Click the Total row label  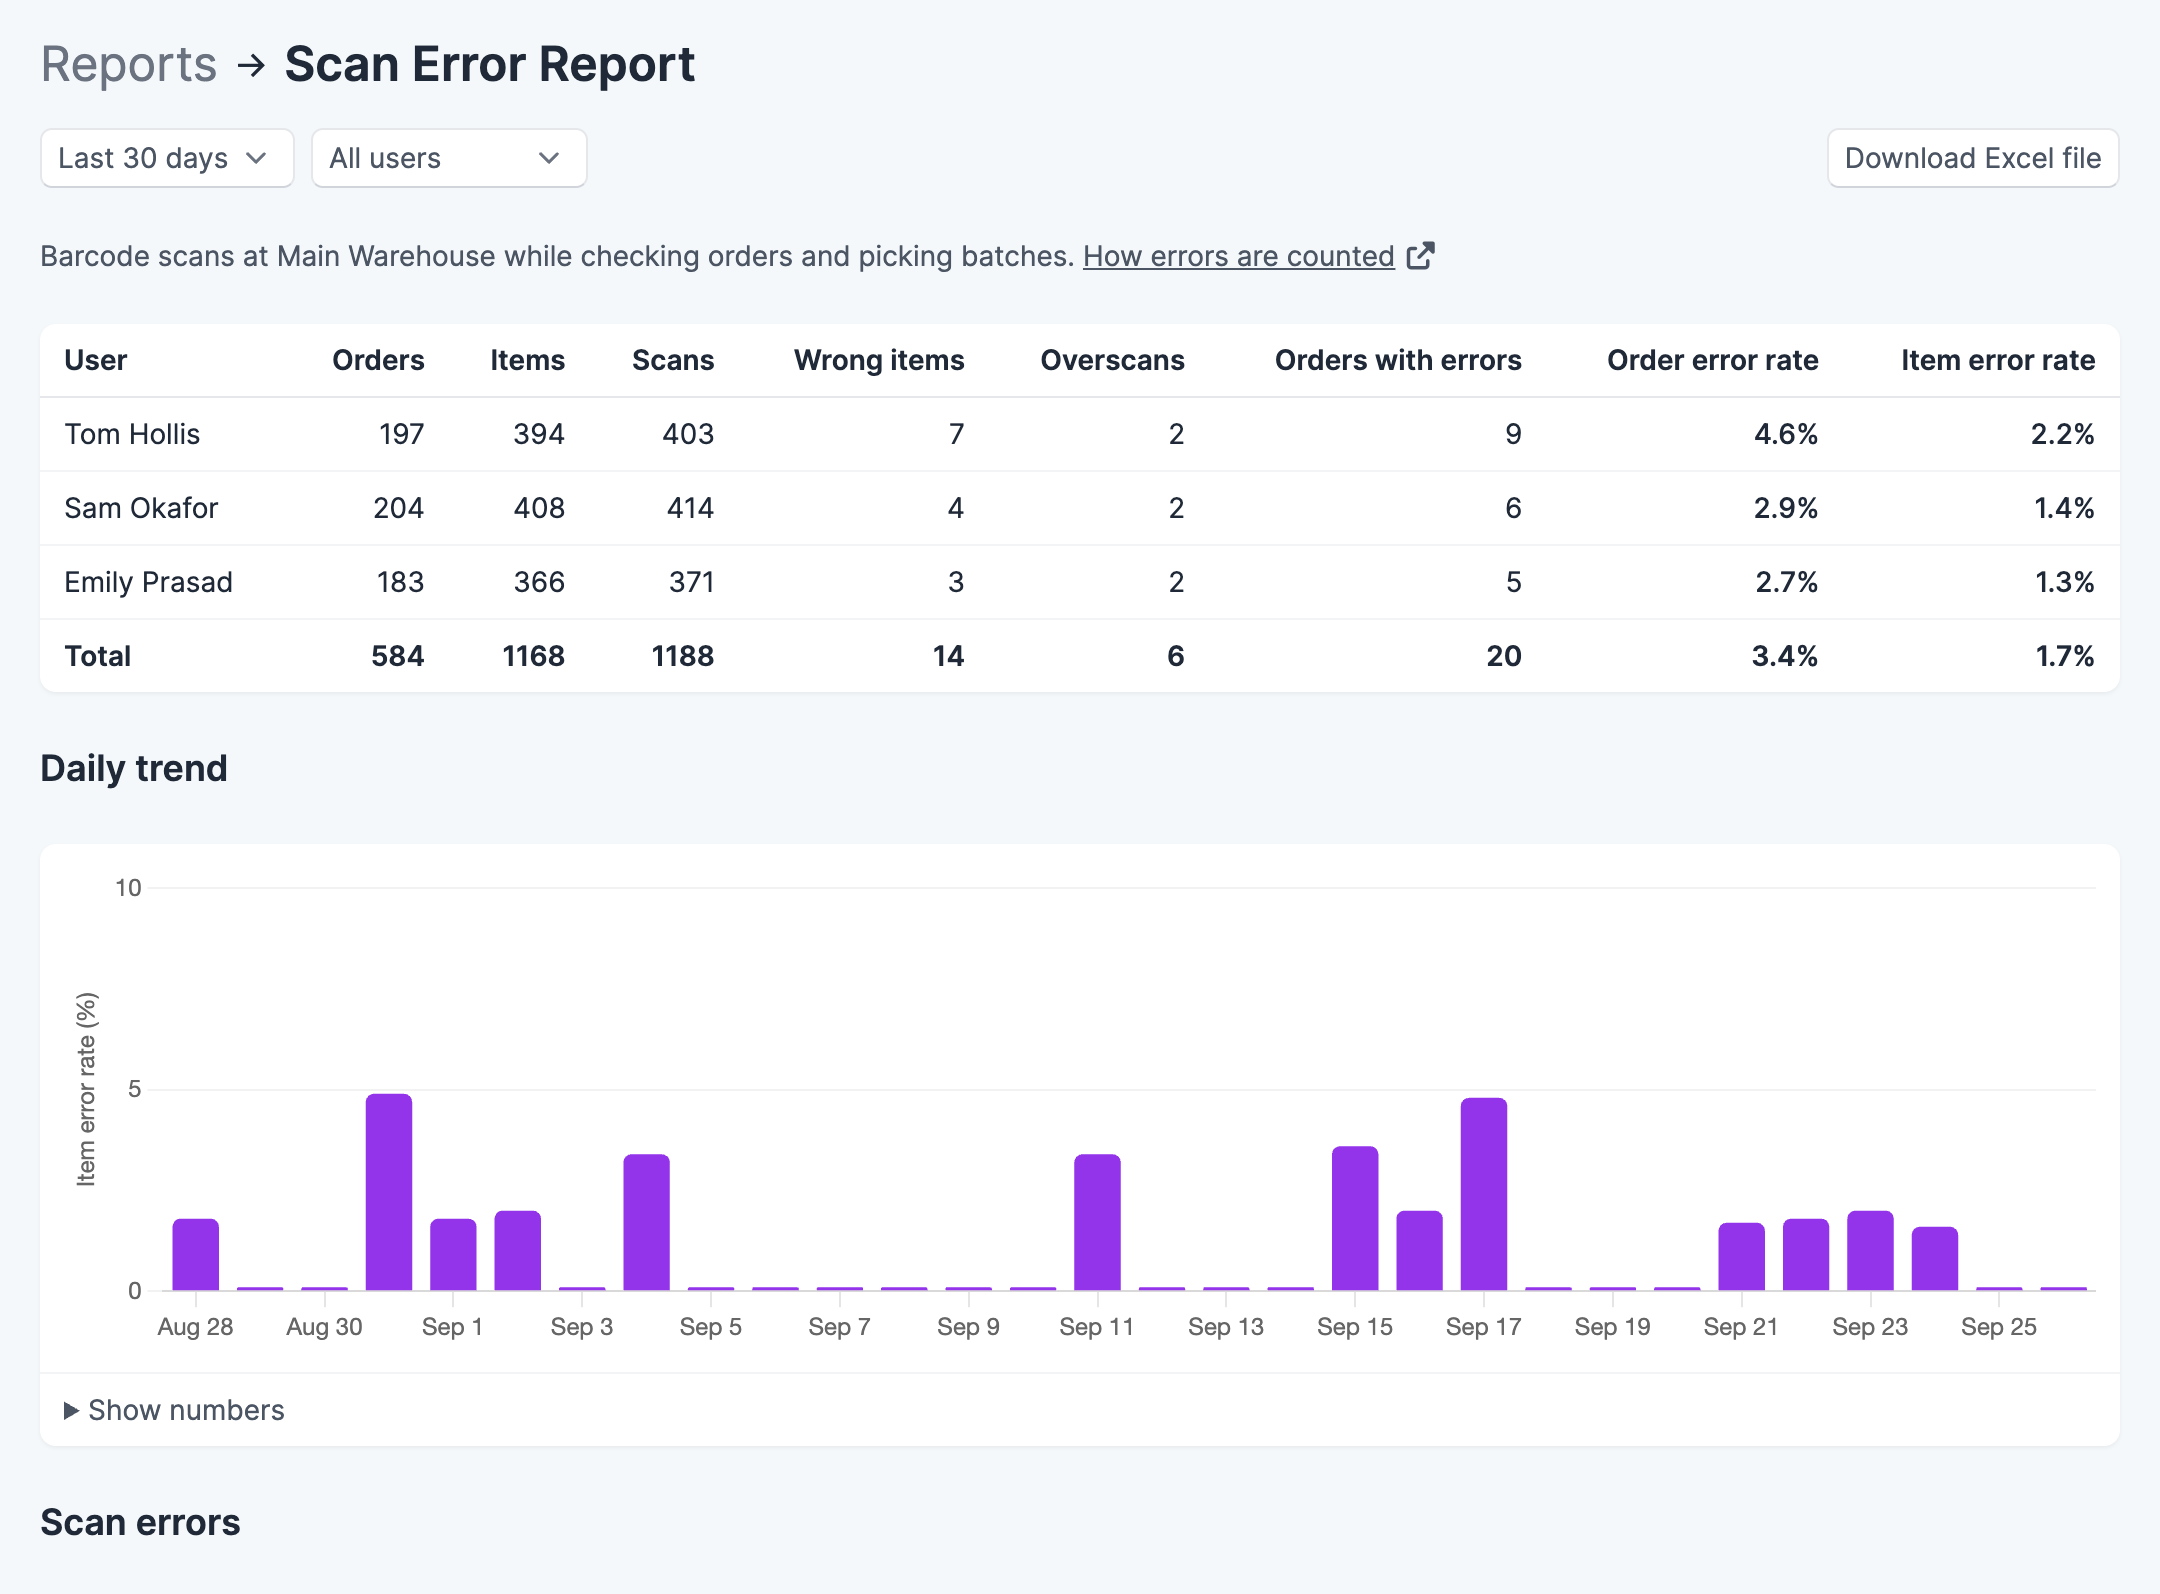[98, 656]
